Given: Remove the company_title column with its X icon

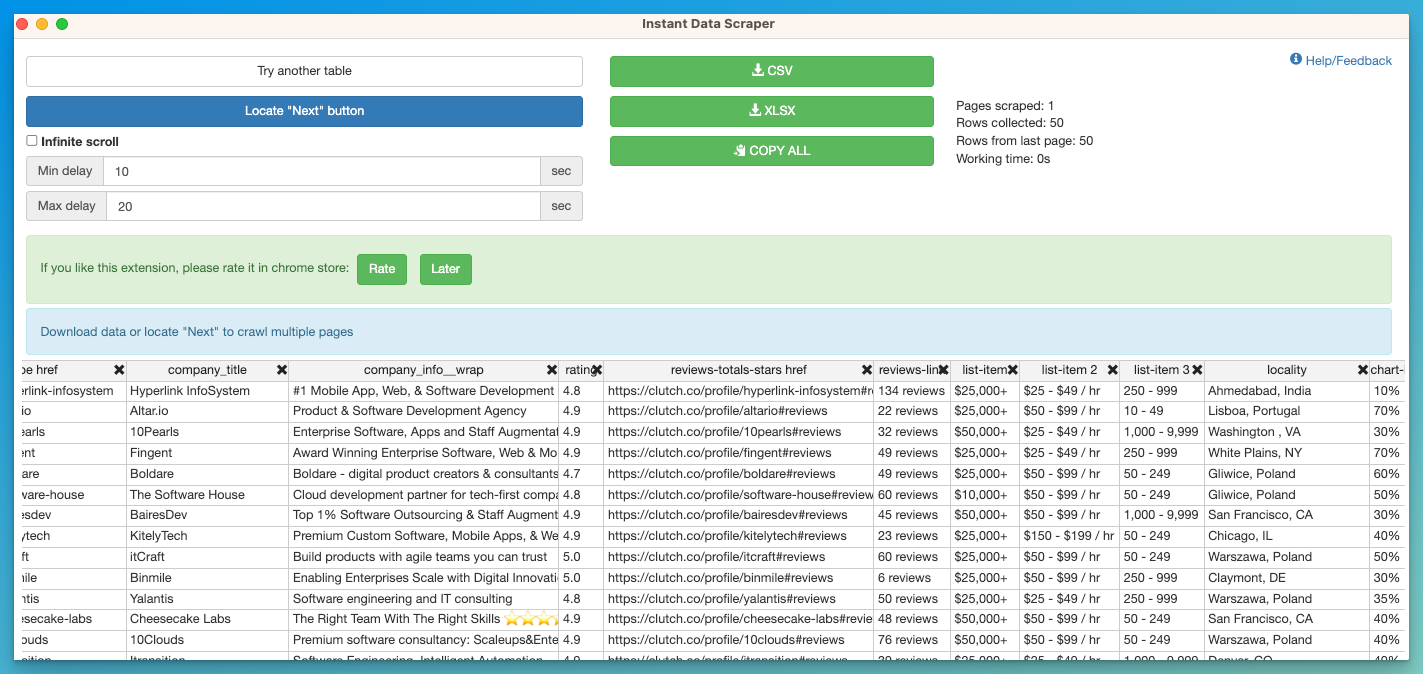Looking at the screenshot, I should (x=282, y=370).
